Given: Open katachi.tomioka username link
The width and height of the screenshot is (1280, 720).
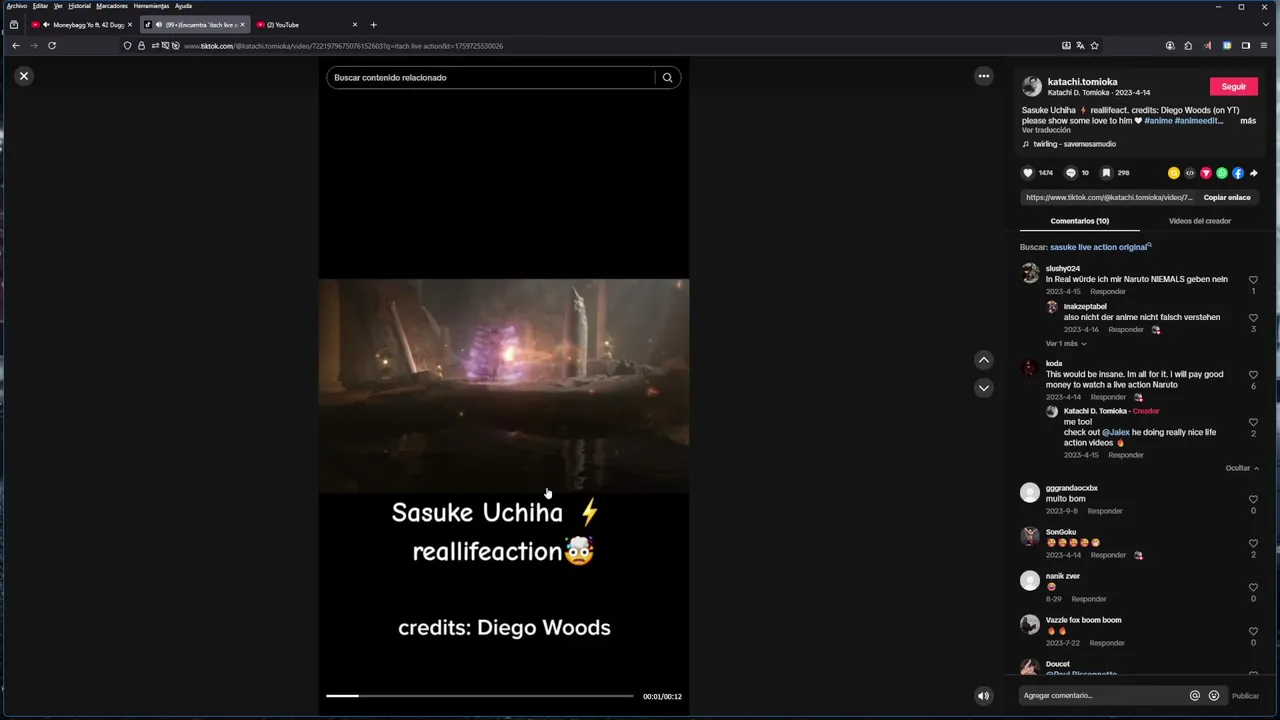Looking at the screenshot, I should point(1083,82).
